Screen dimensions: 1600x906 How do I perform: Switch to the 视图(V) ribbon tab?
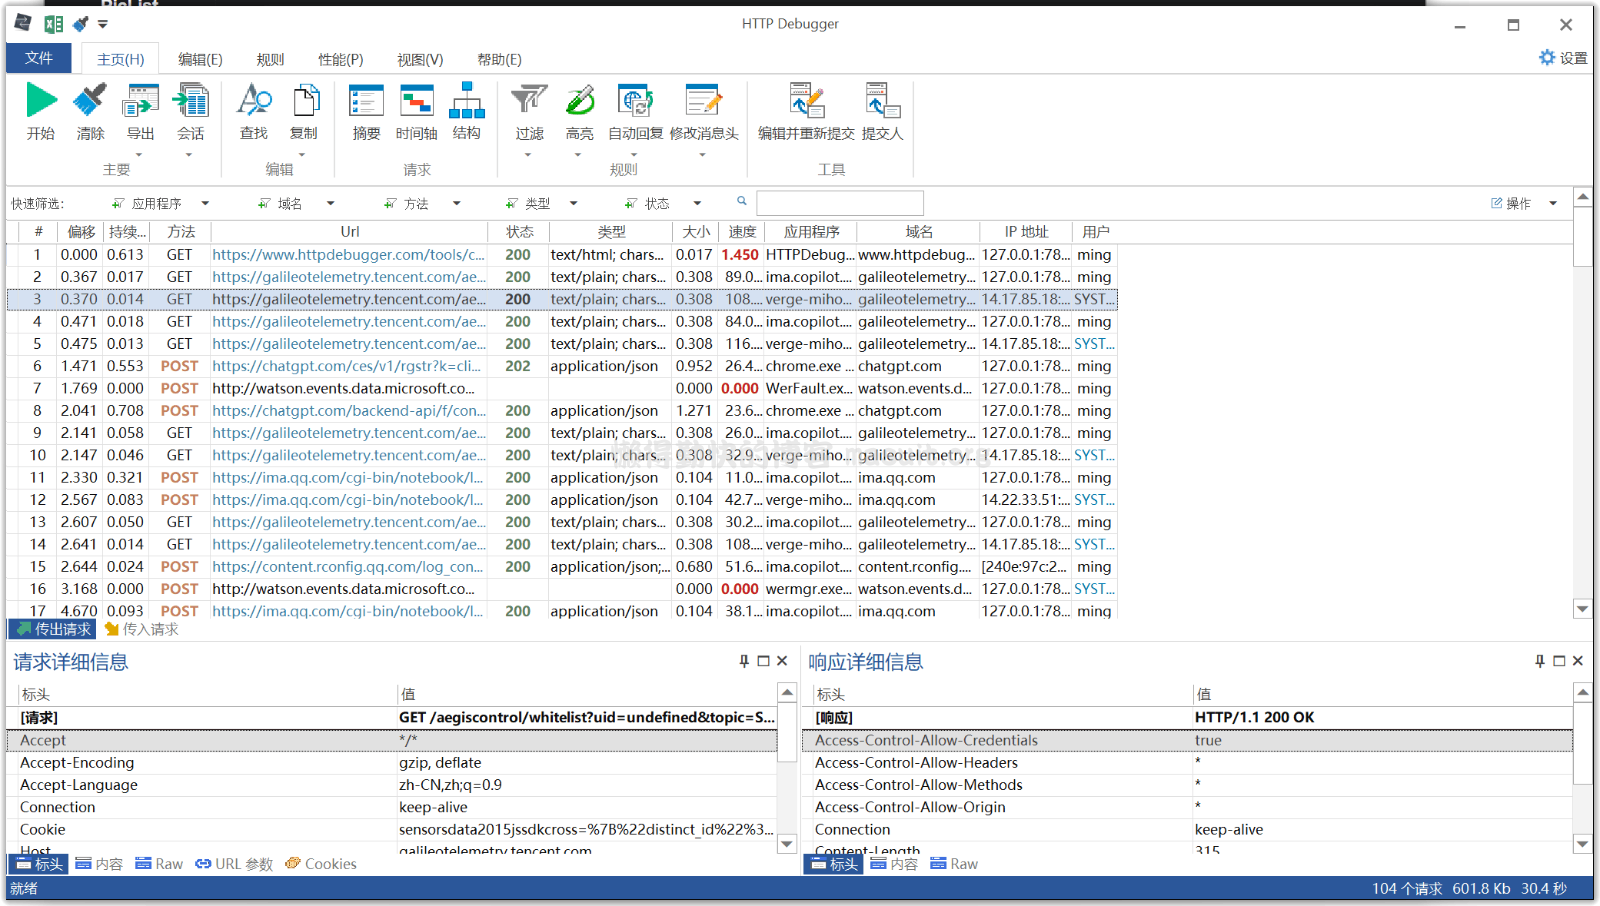pos(420,59)
